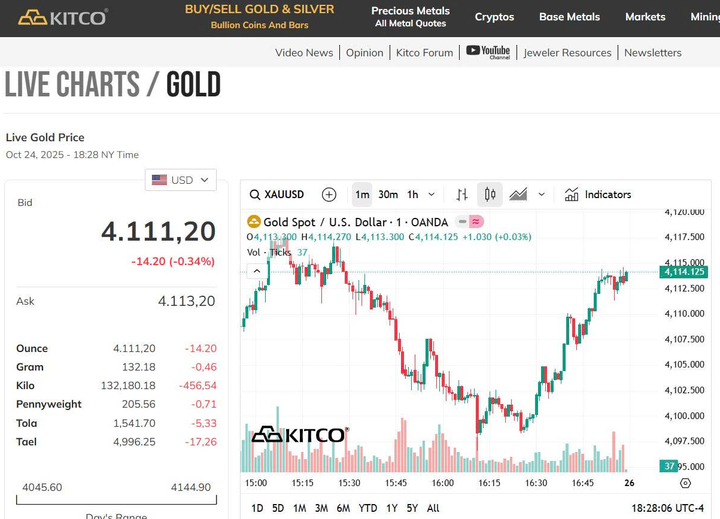720x519 pixels.
Task: Open the USD currency dropdown
Action: (x=181, y=180)
